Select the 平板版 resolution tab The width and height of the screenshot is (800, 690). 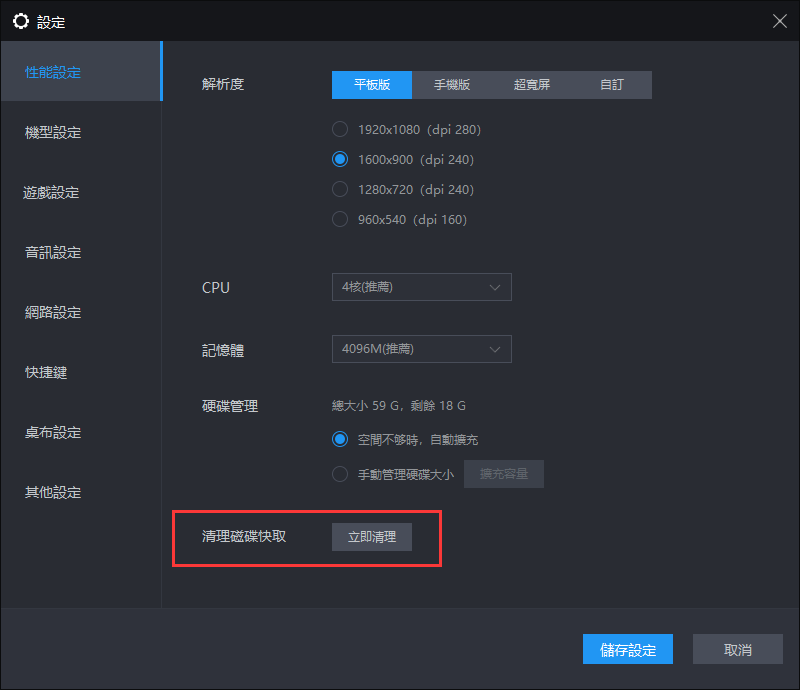(371, 85)
